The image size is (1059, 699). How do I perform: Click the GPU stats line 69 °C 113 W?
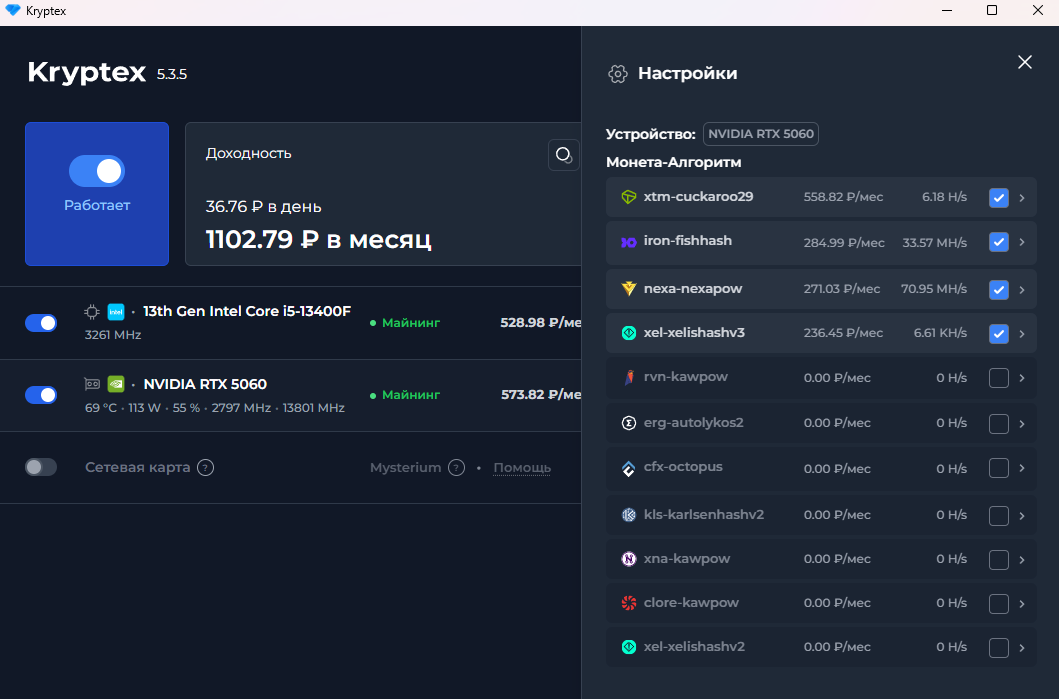tap(215, 408)
